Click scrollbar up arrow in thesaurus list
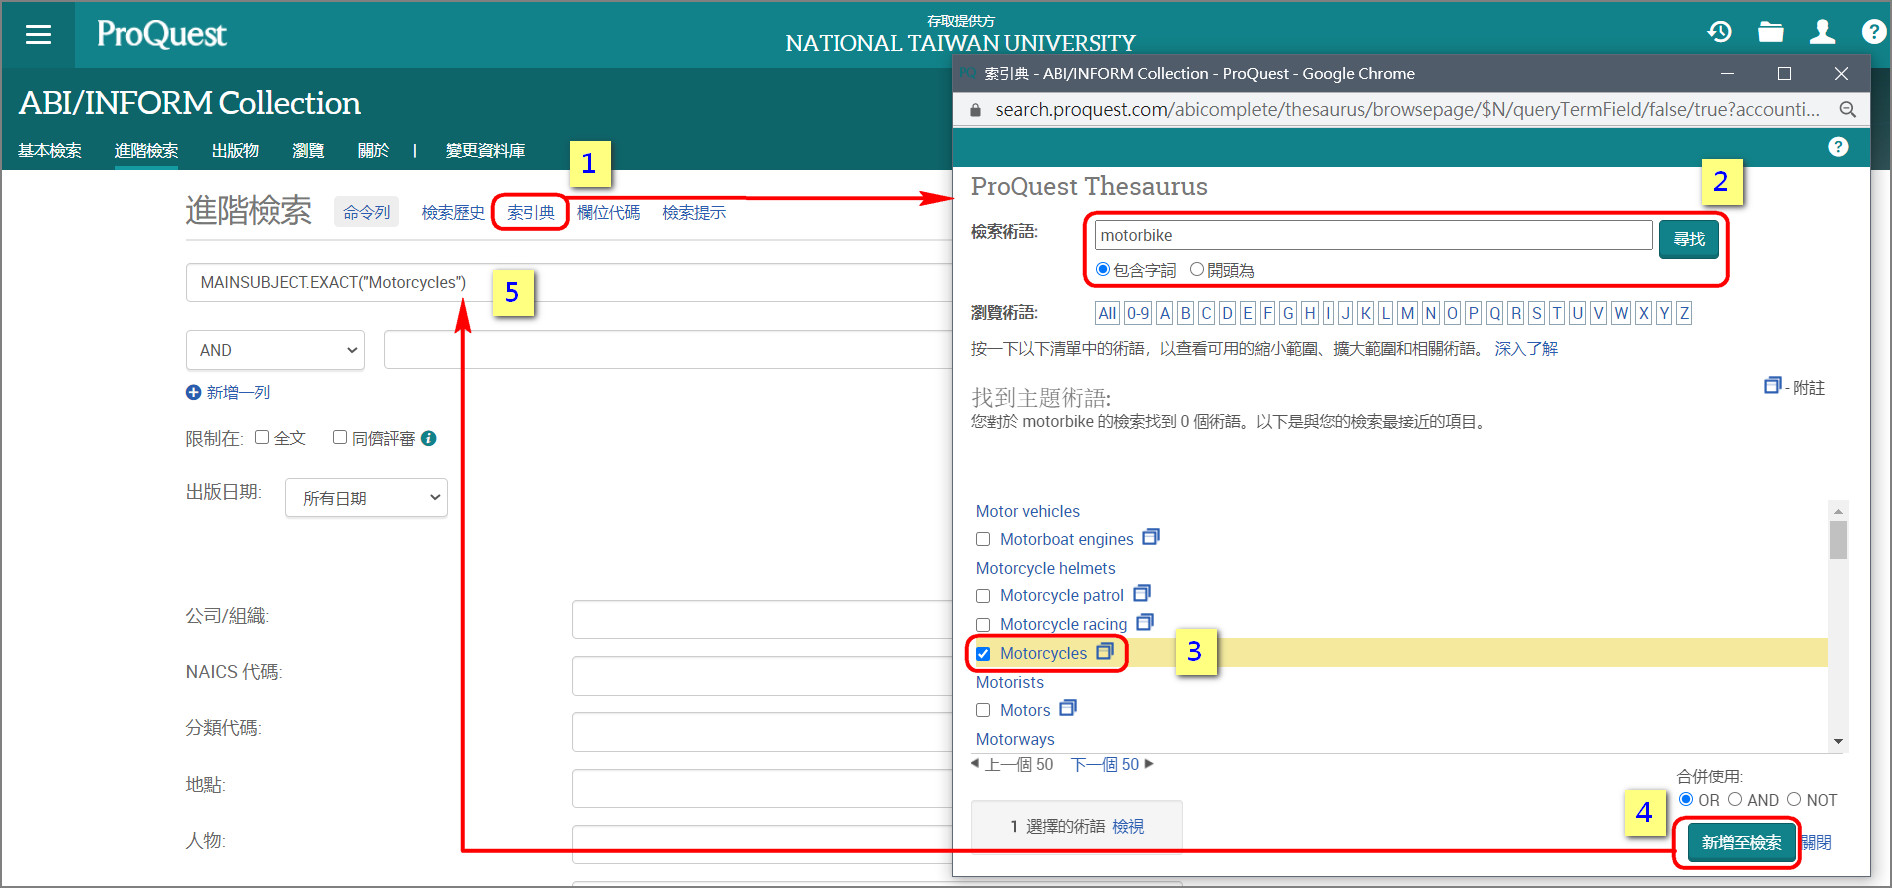The image size is (1892, 888). (1838, 510)
